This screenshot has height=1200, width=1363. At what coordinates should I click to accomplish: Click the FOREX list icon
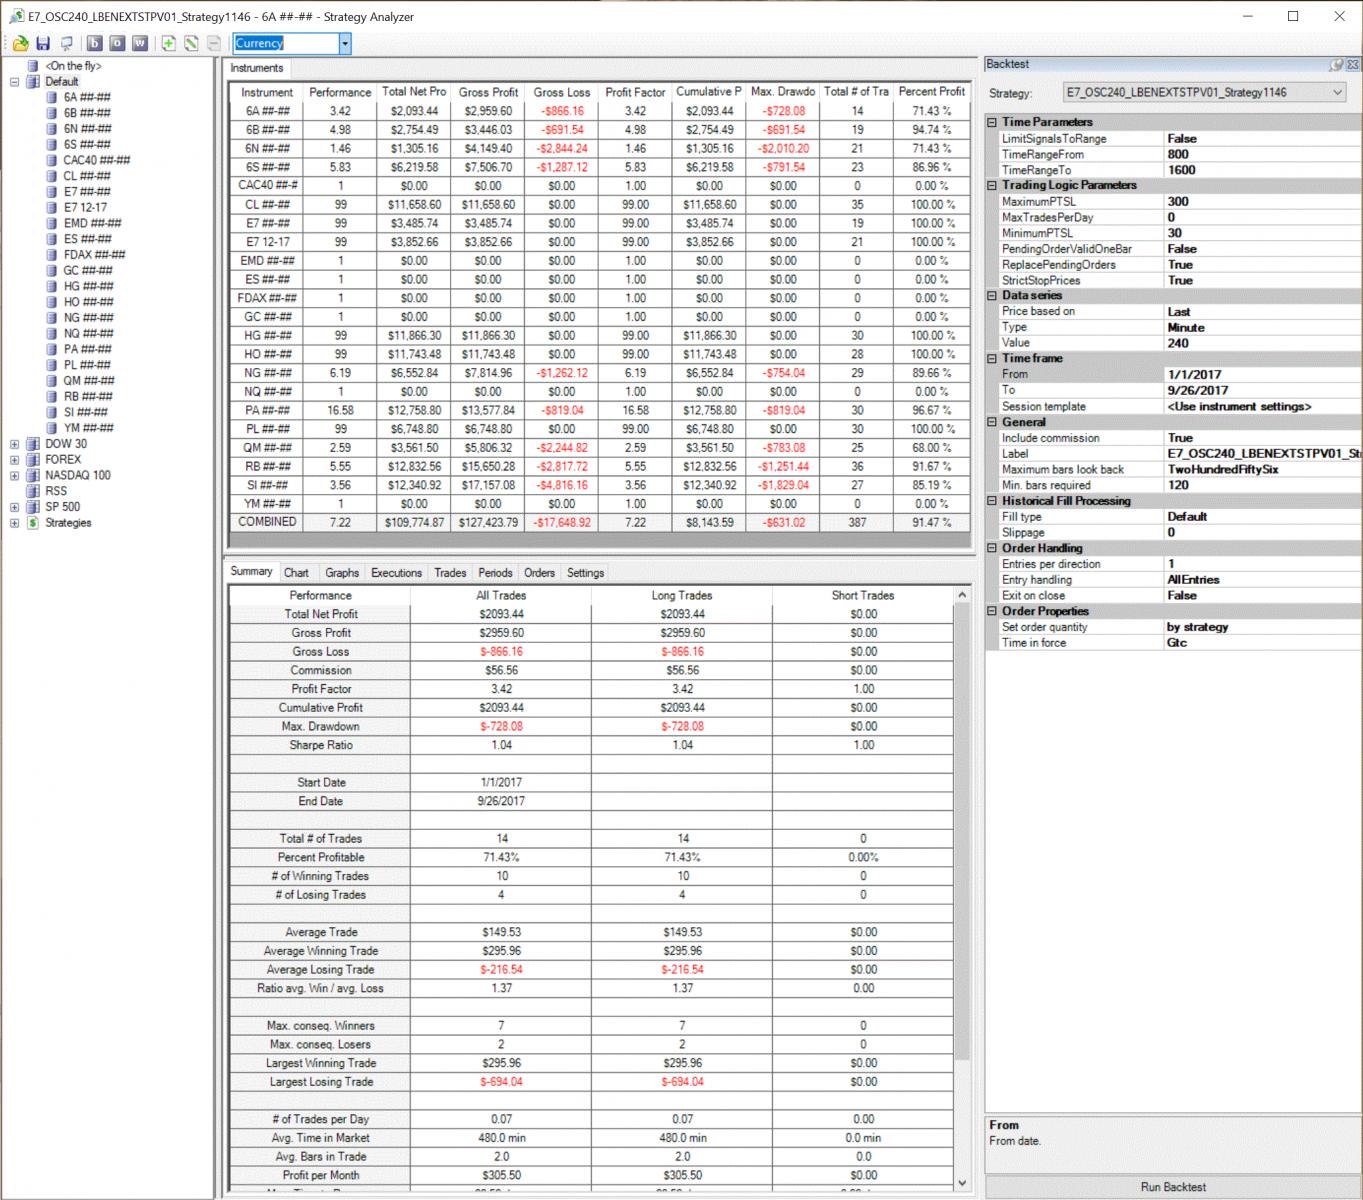coord(33,460)
